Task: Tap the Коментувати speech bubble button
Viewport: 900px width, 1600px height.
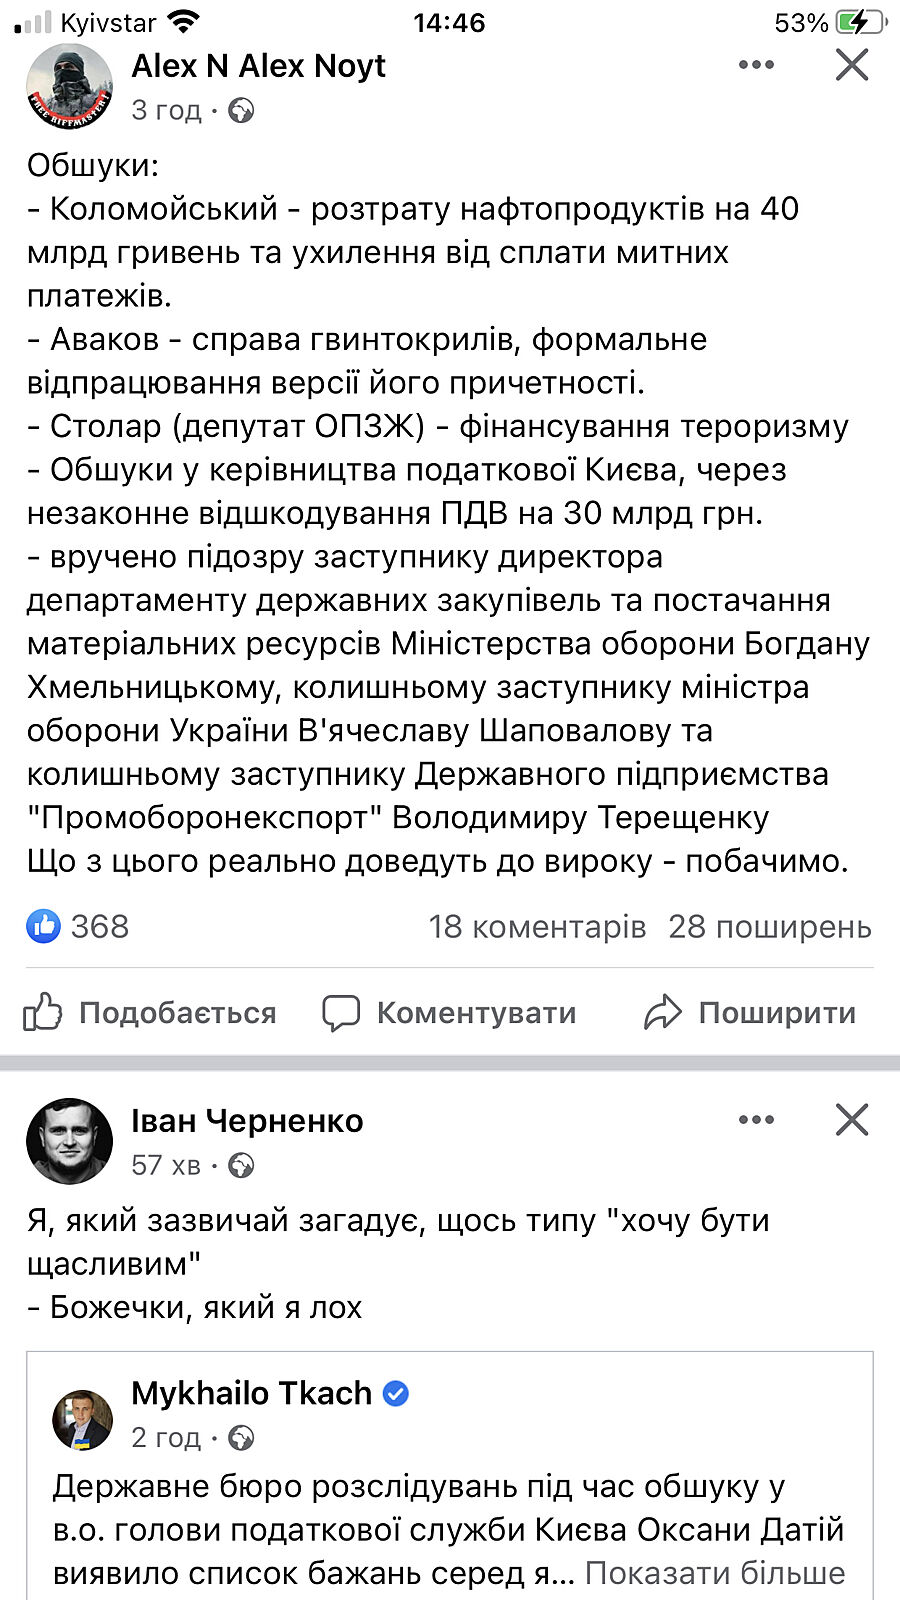Action: pos(449,1013)
